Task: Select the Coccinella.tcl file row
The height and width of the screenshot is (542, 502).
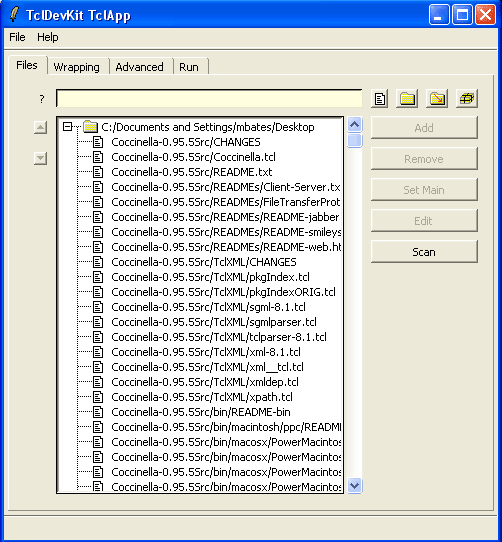Action: pos(193,157)
